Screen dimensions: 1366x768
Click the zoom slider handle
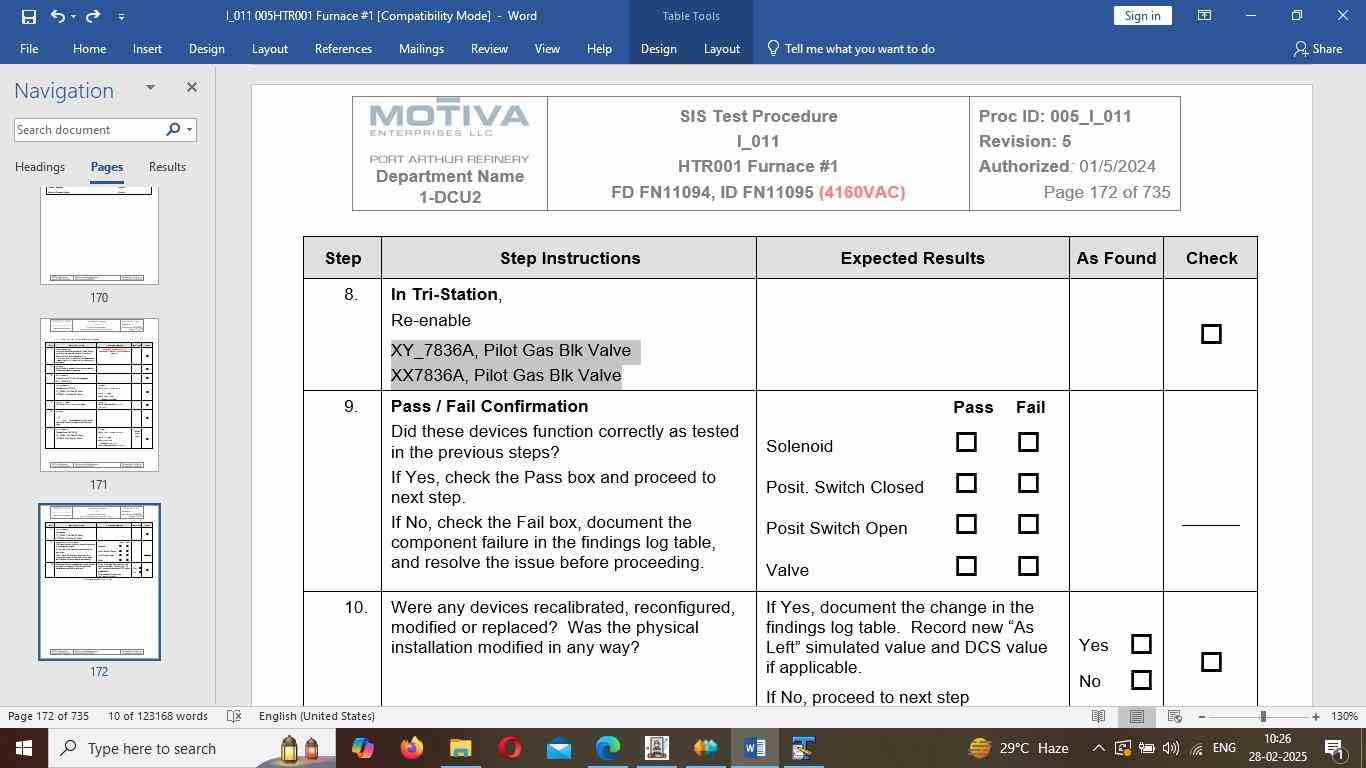pos(1263,716)
